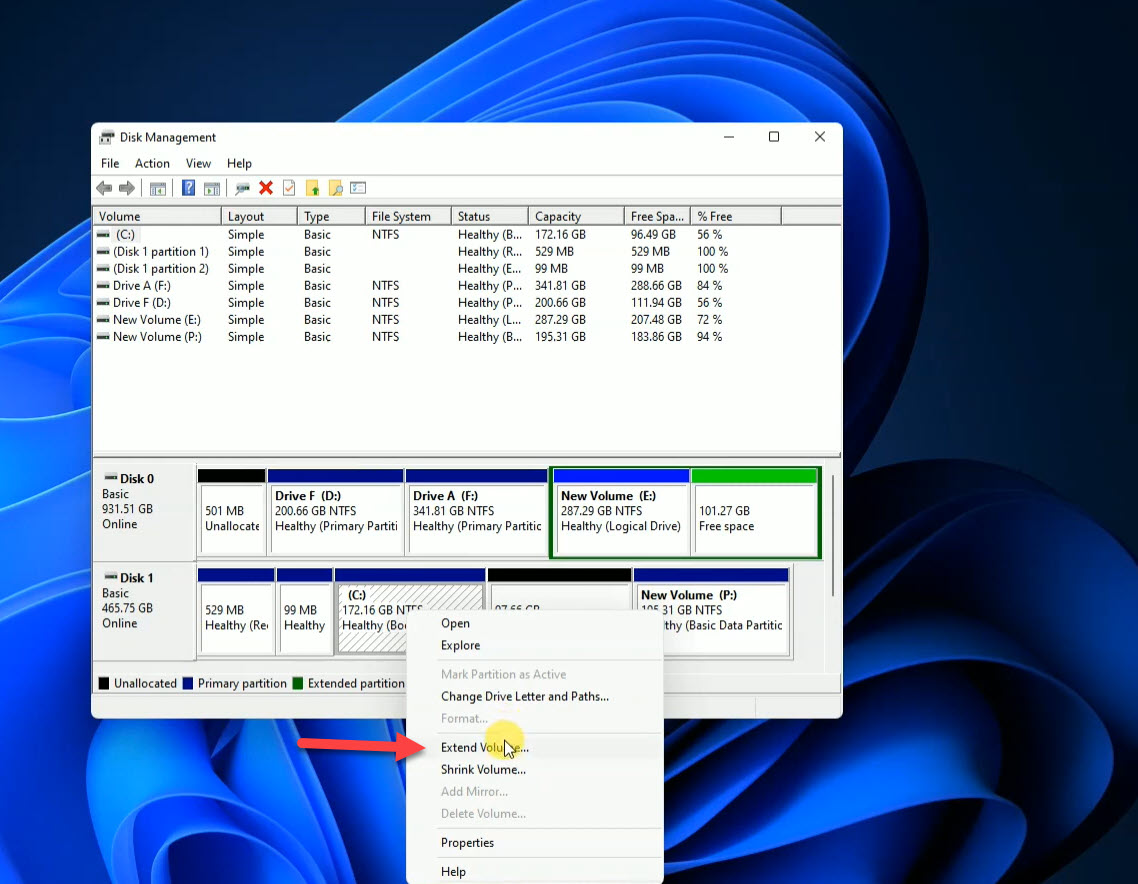Click Change Drive Letter and Paths

(x=524, y=696)
